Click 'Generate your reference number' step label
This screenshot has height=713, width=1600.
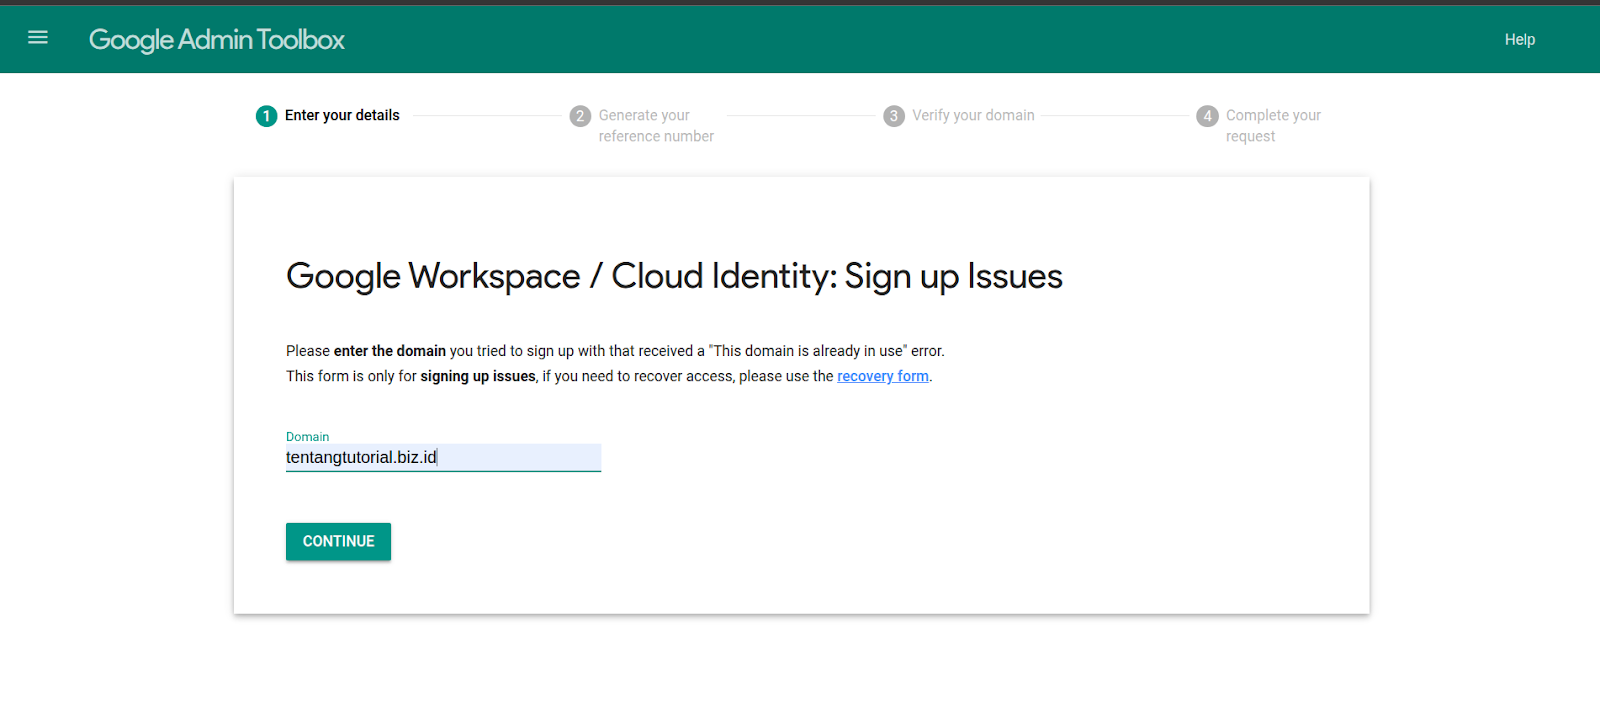click(x=656, y=126)
